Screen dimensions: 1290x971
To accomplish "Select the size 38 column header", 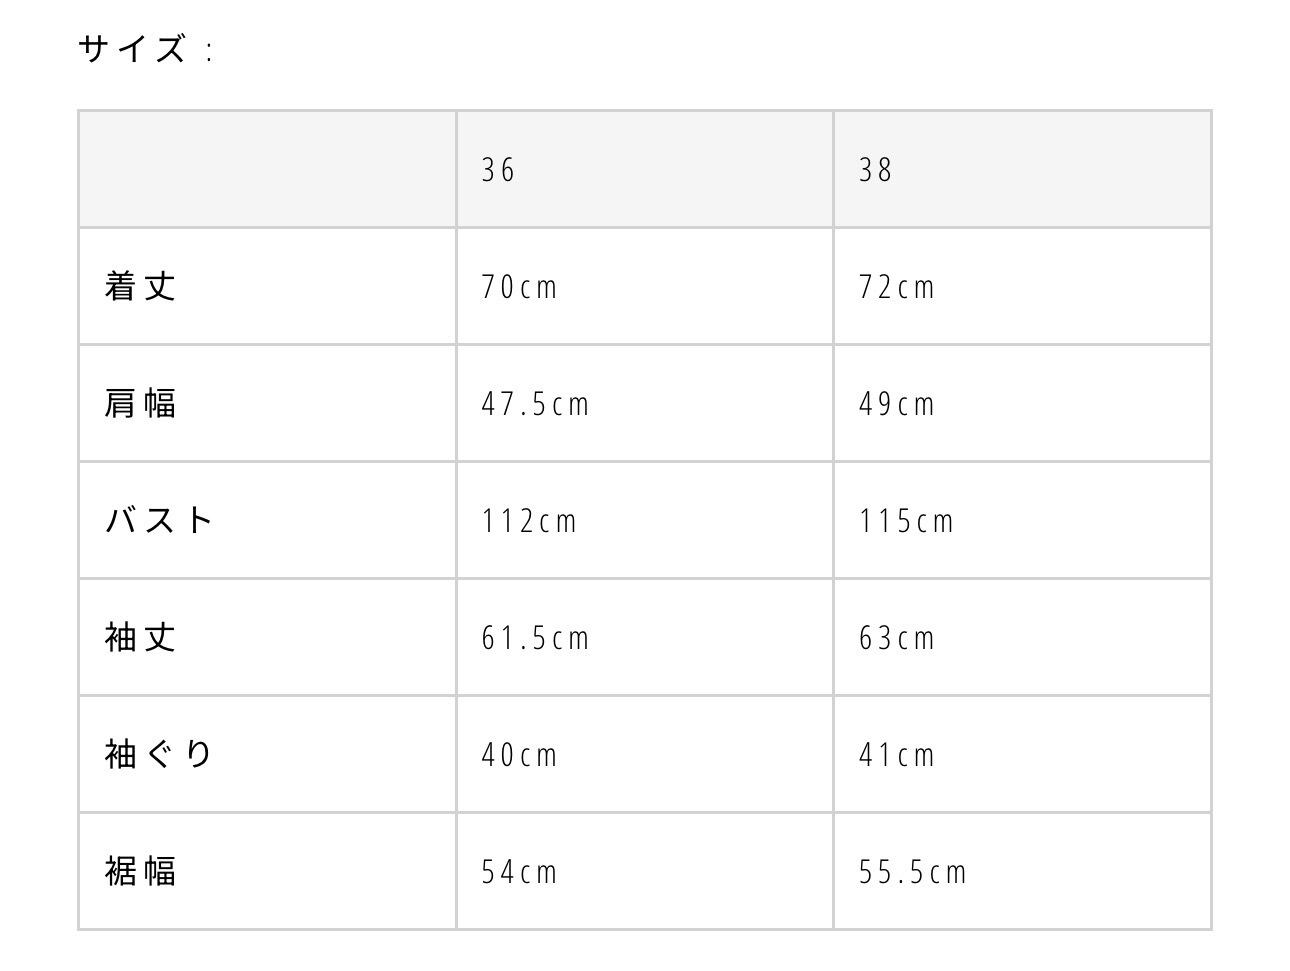I will tap(875, 170).
